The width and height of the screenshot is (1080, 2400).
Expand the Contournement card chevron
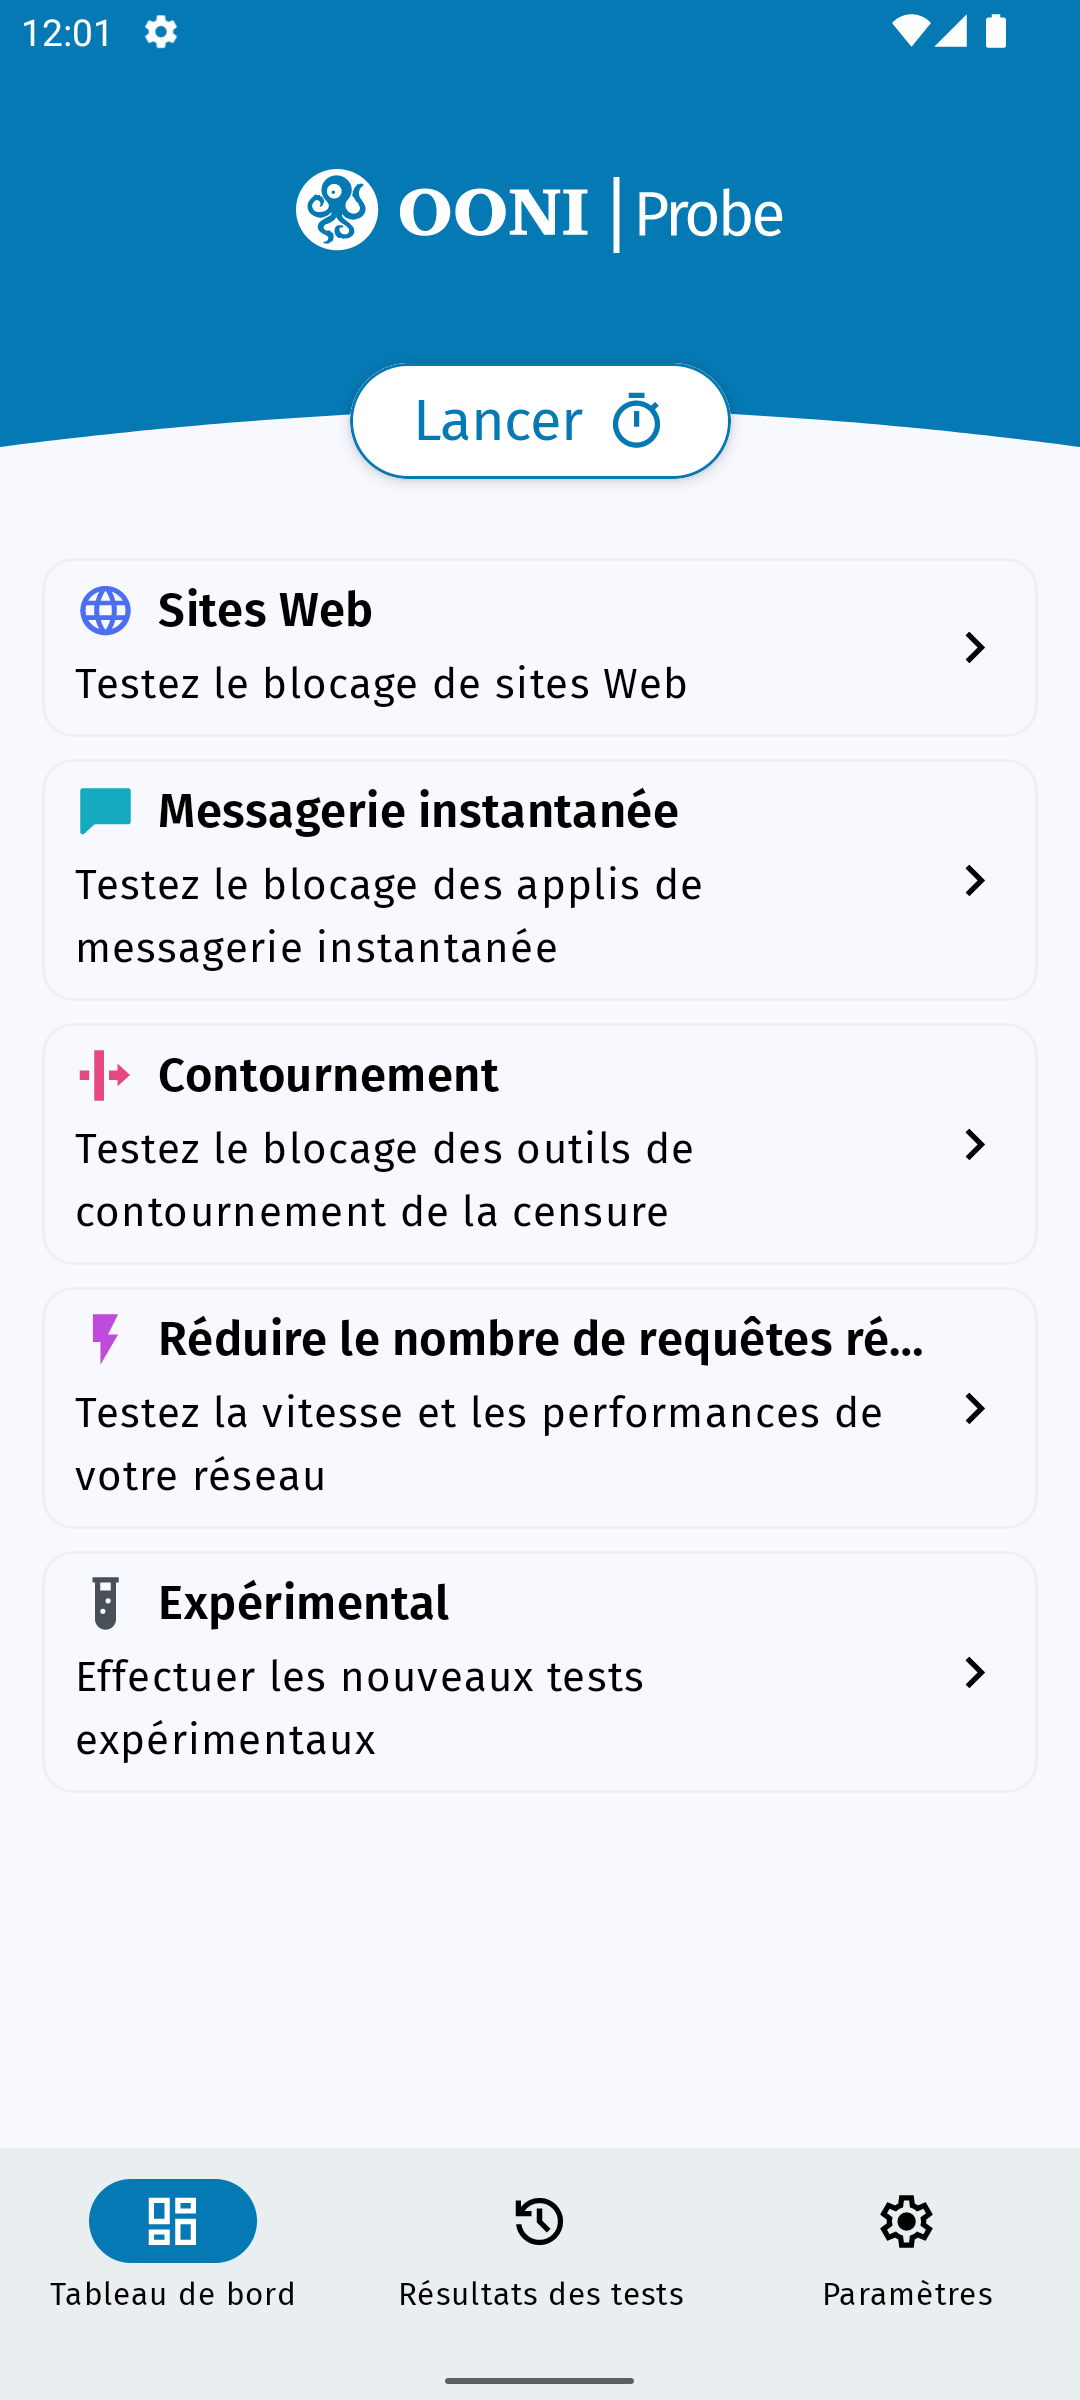[x=974, y=1145]
